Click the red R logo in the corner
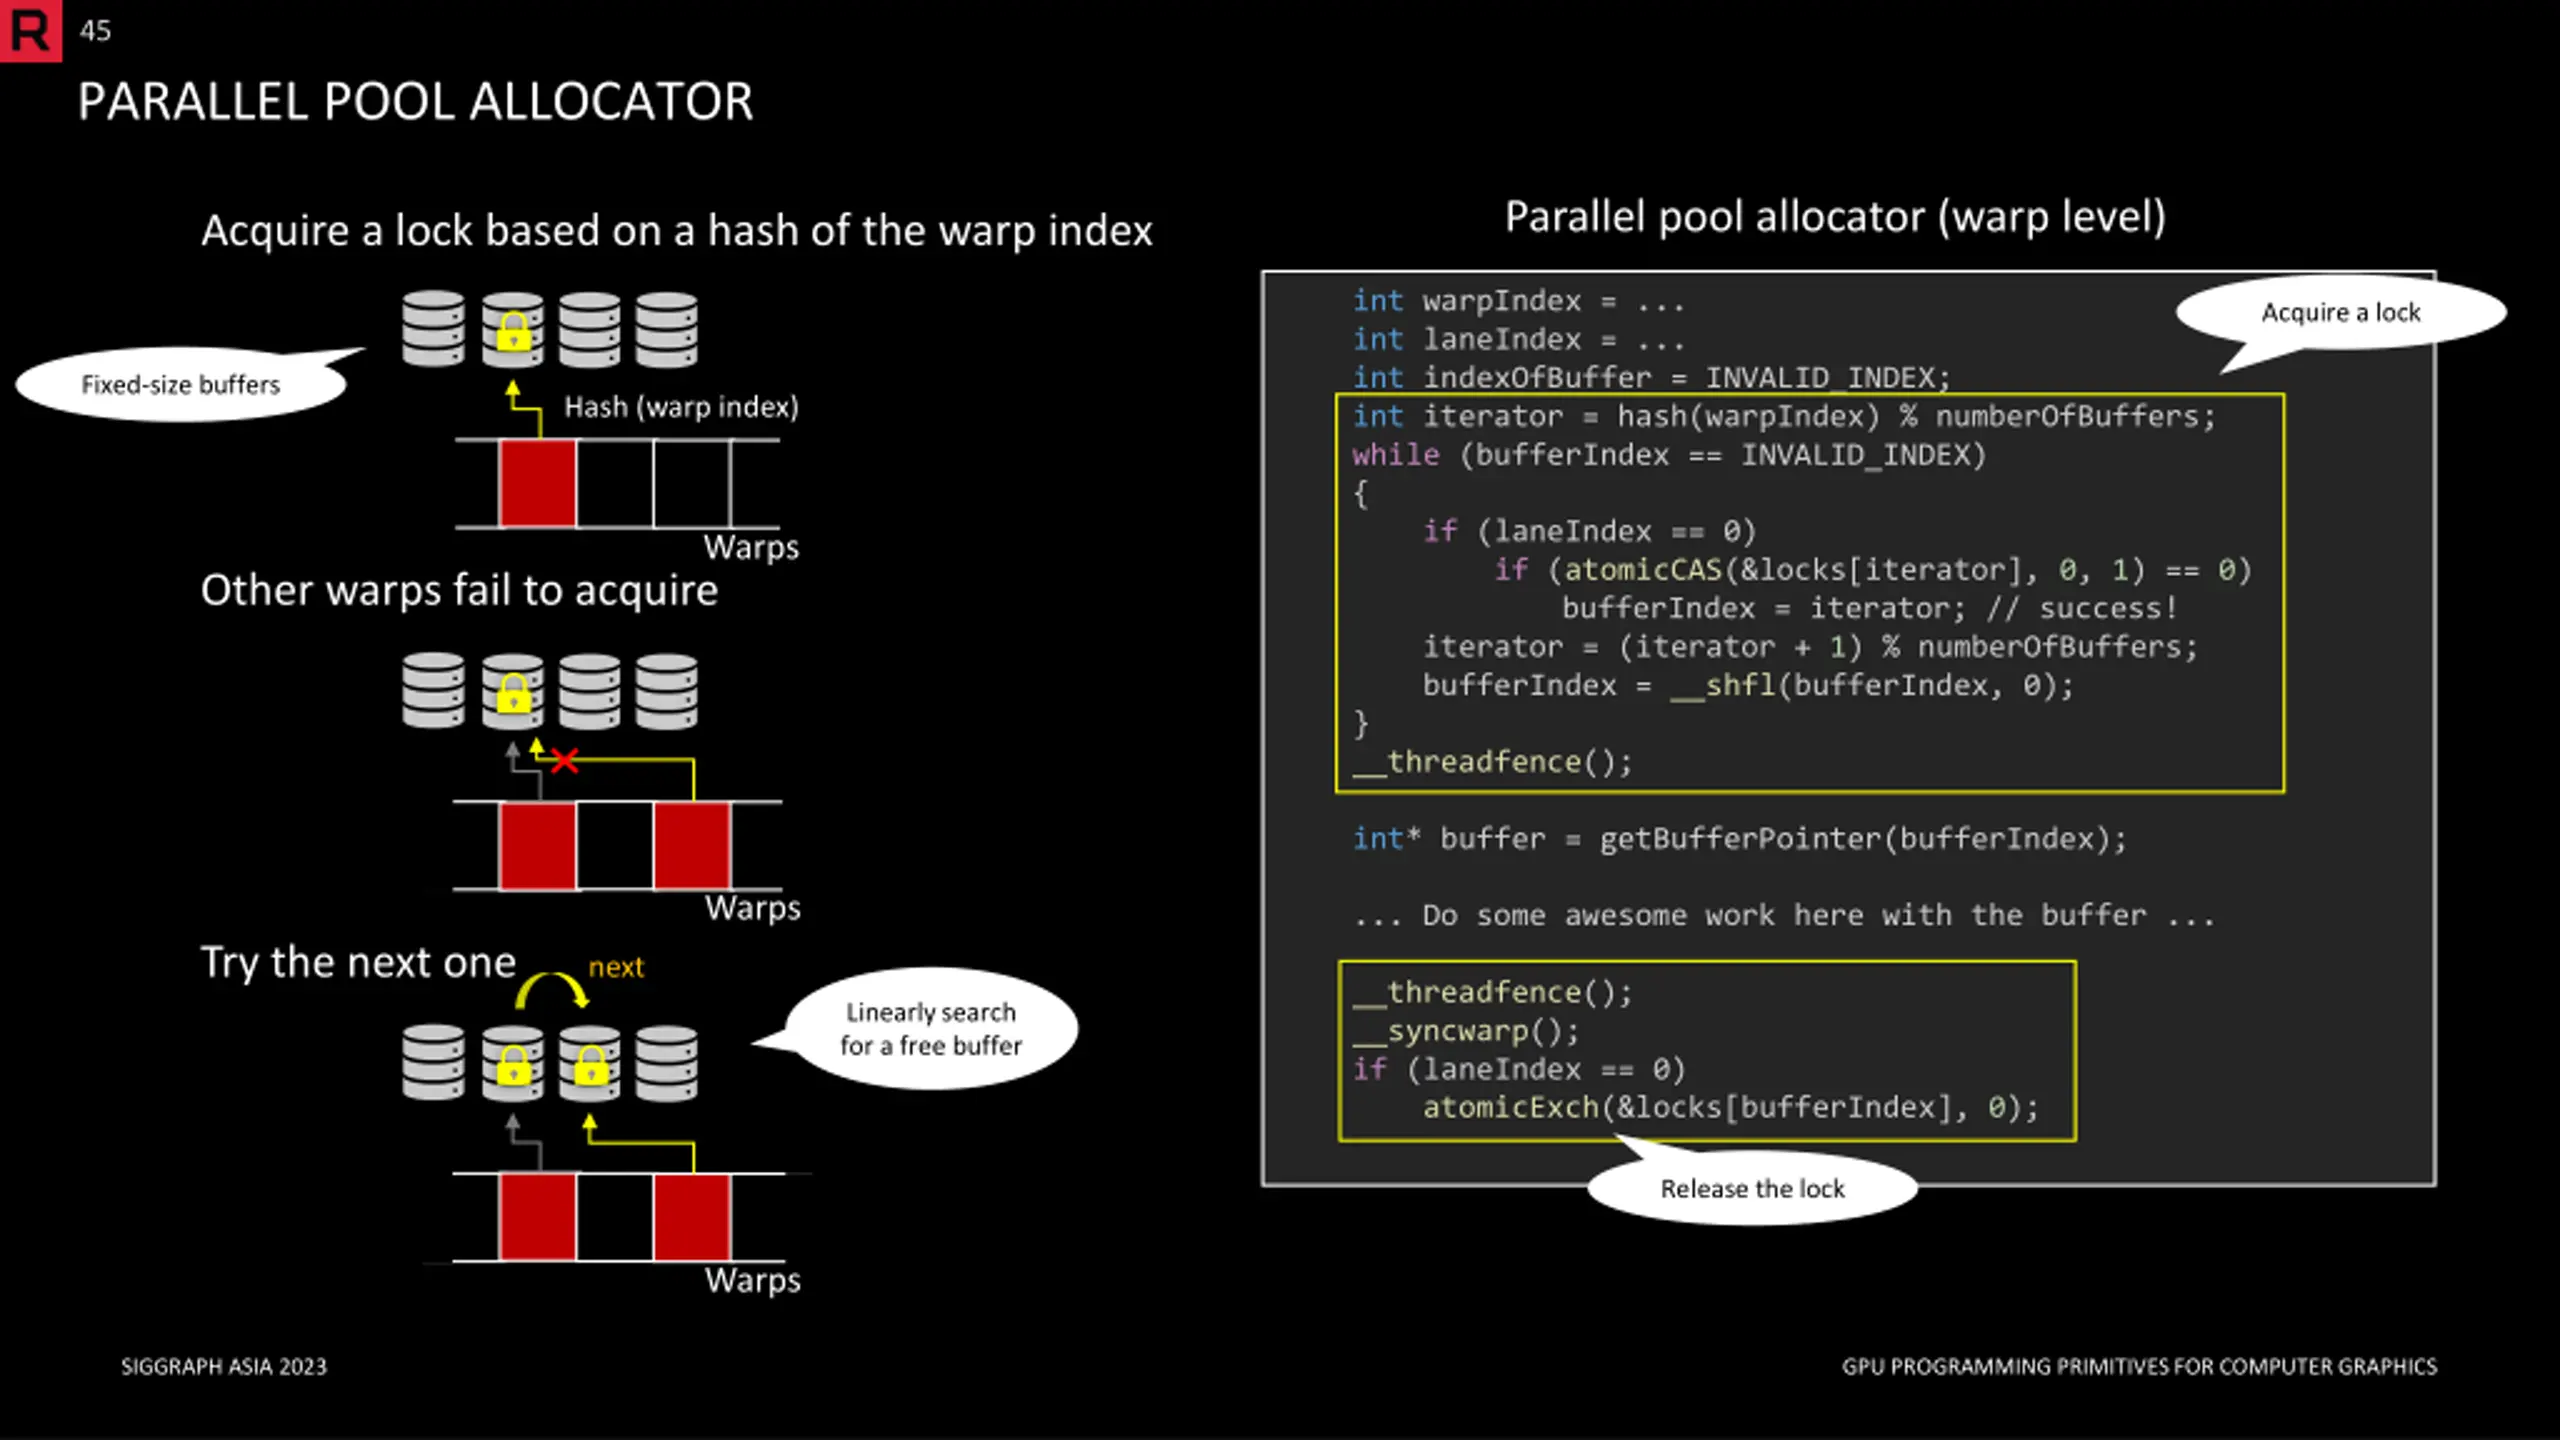Image resolution: width=2560 pixels, height=1440 pixels. (30, 30)
